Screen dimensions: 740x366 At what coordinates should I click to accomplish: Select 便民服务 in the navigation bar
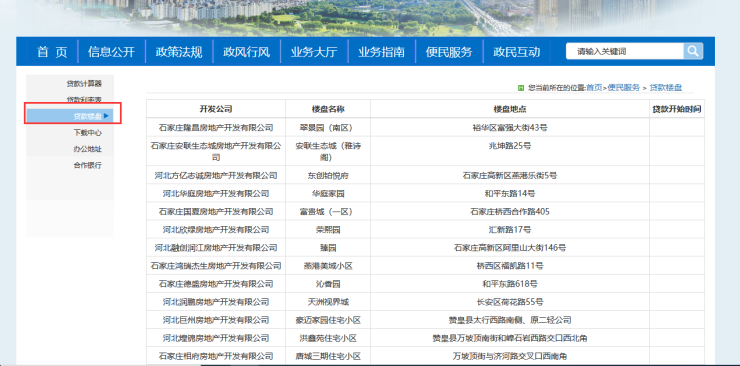(x=449, y=52)
